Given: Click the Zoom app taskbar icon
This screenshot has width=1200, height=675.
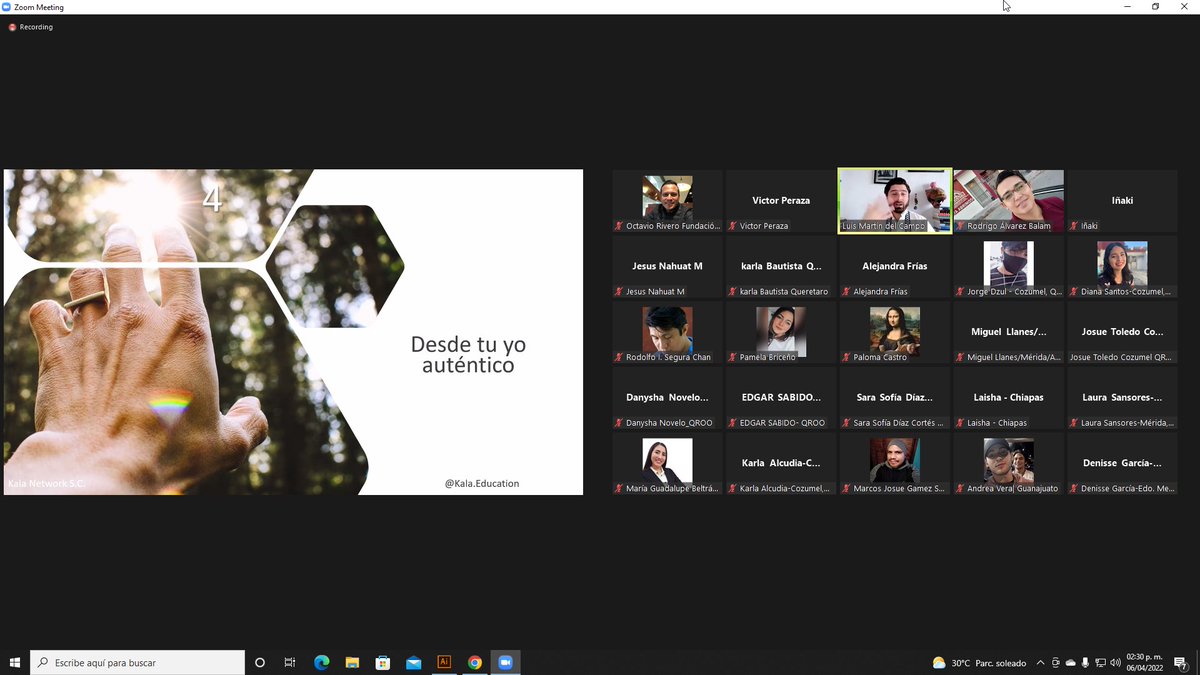Looking at the screenshot, I should coord(505,662).
